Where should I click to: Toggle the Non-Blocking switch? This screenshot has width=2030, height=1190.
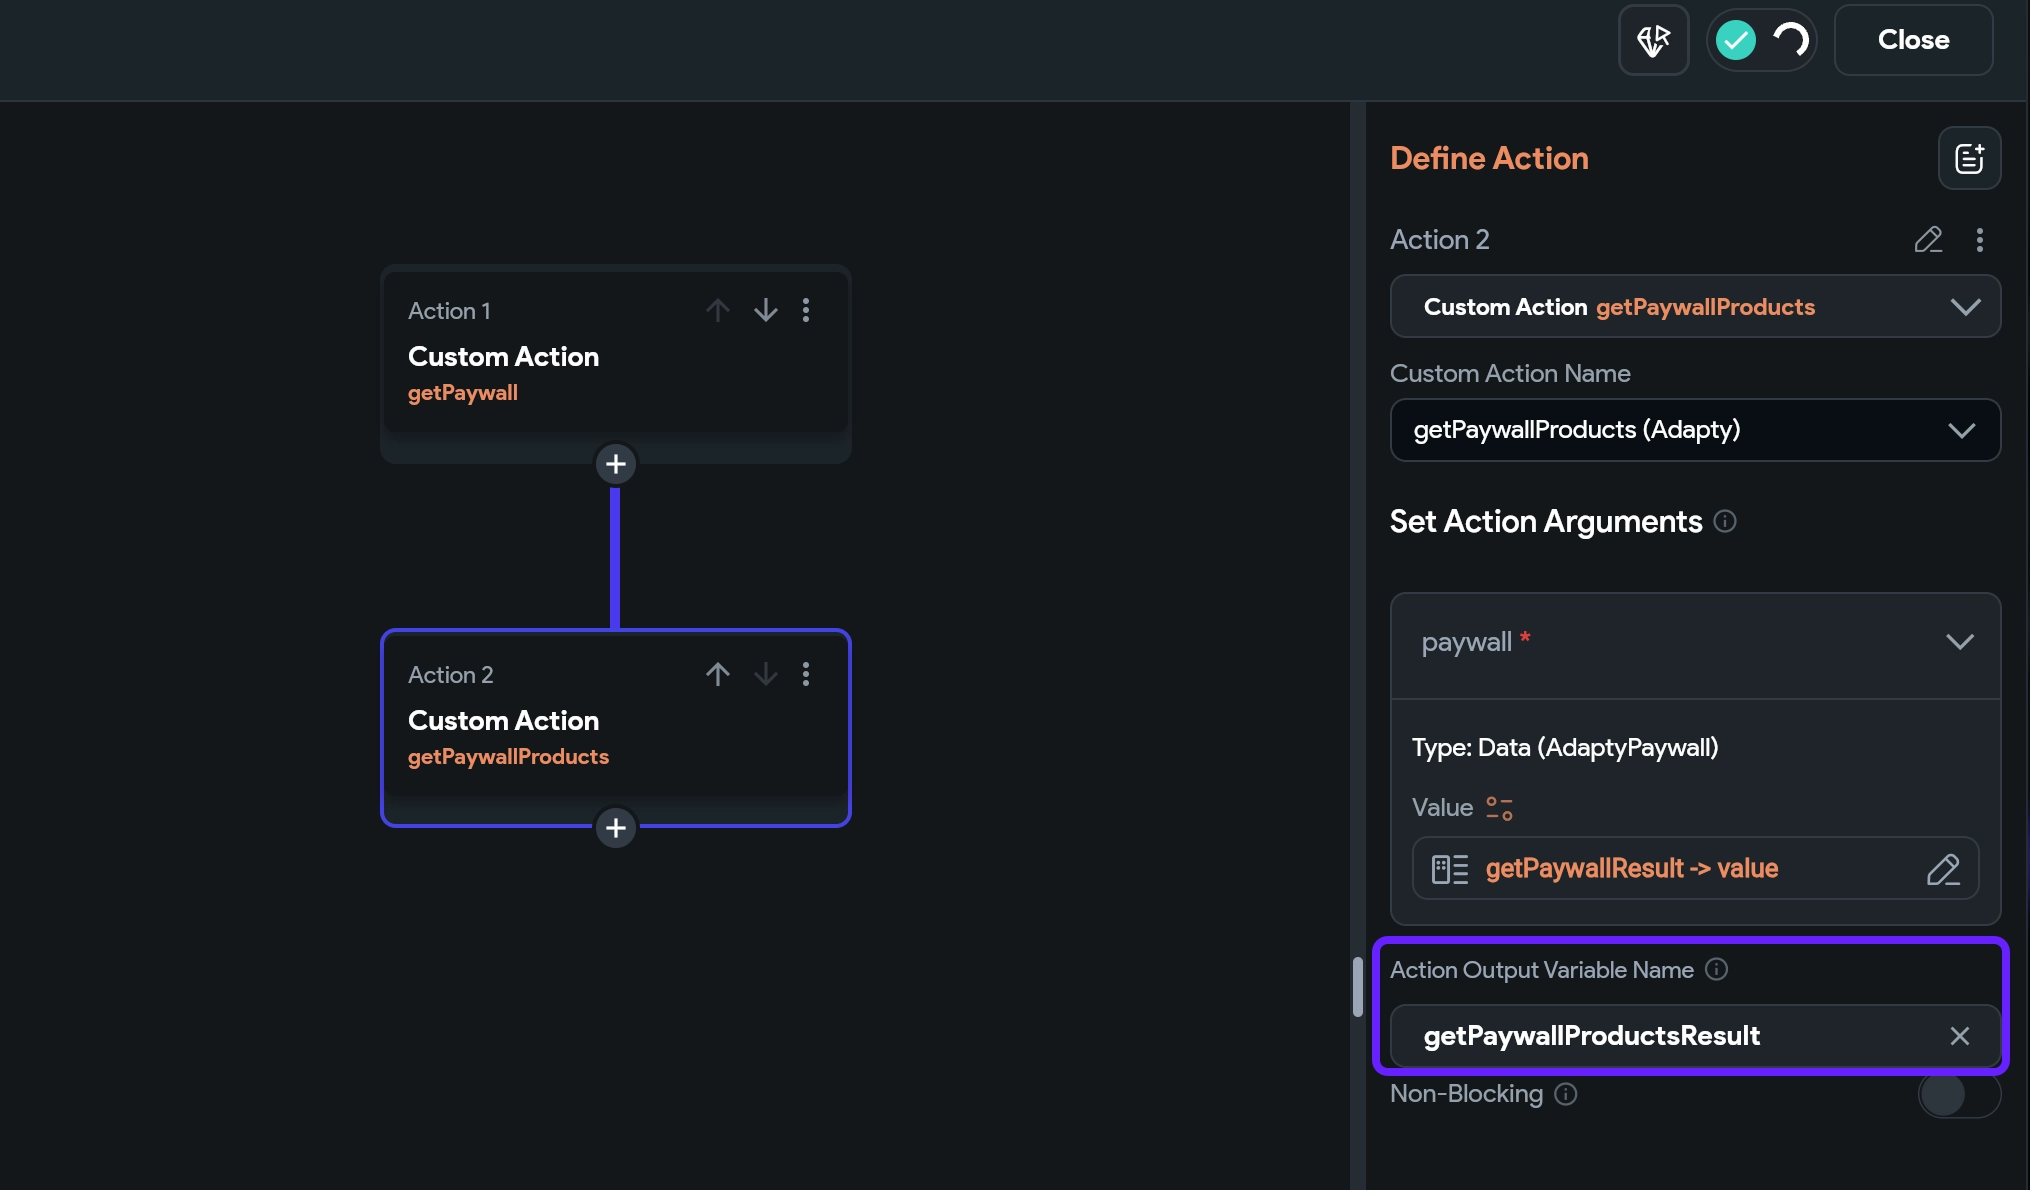1958,1095
